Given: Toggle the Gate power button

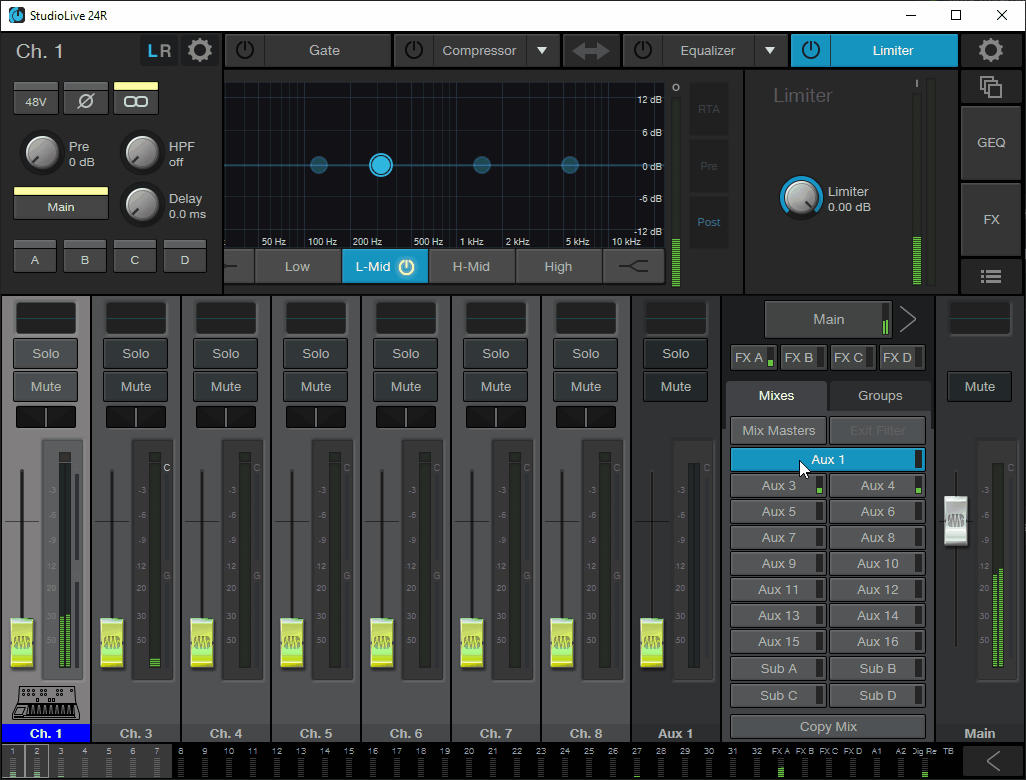Looking at the screenshot, I should (245, 50).
